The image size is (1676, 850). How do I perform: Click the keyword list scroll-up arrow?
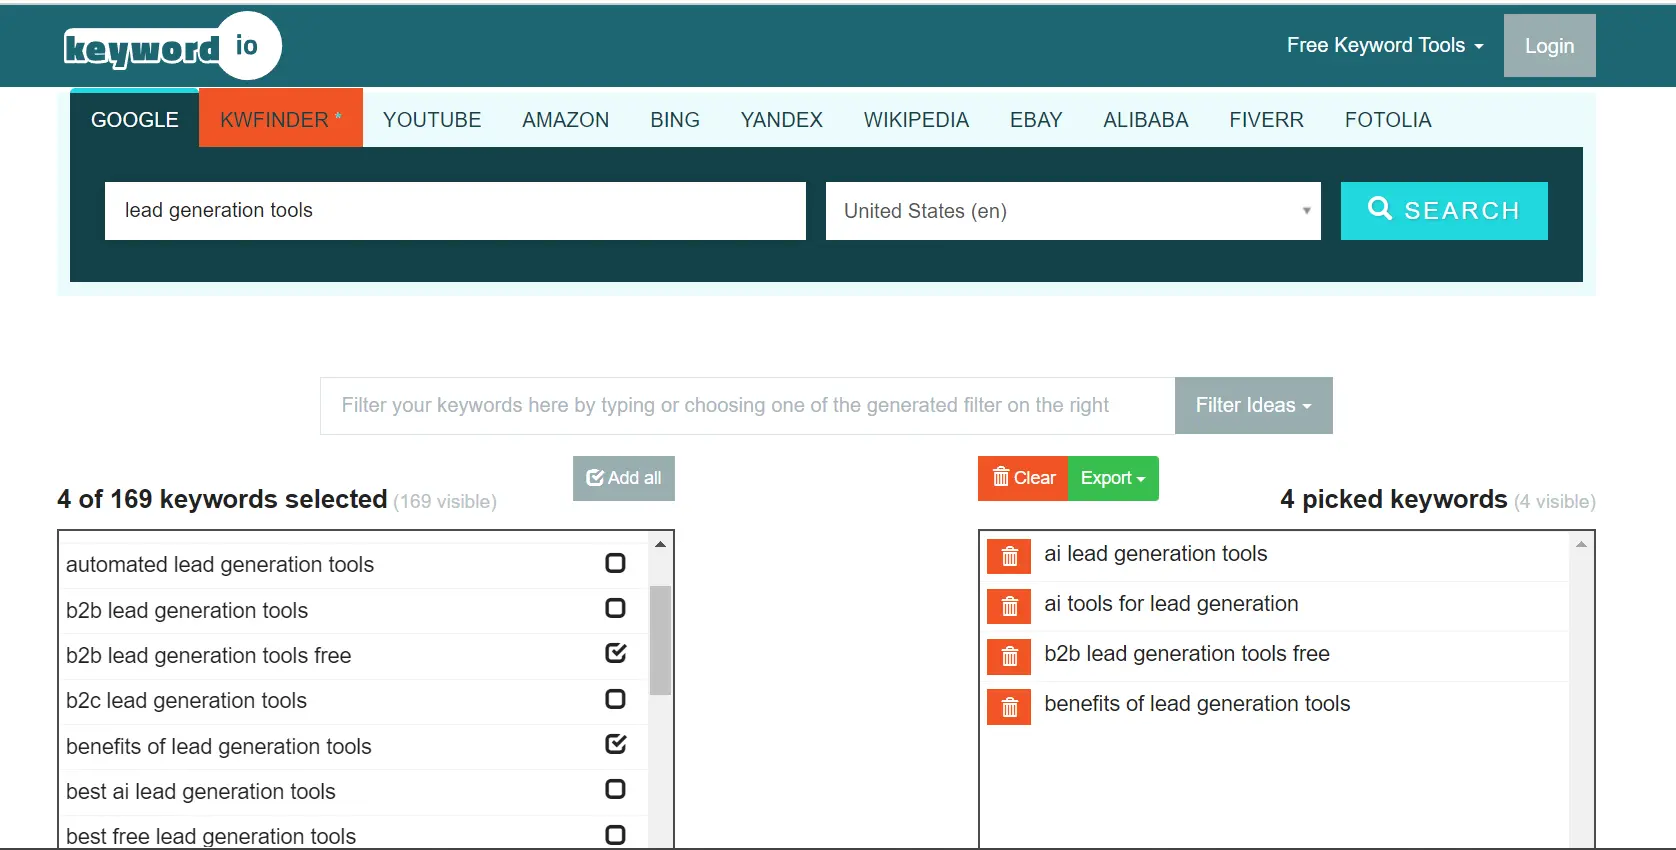[660, 544]
